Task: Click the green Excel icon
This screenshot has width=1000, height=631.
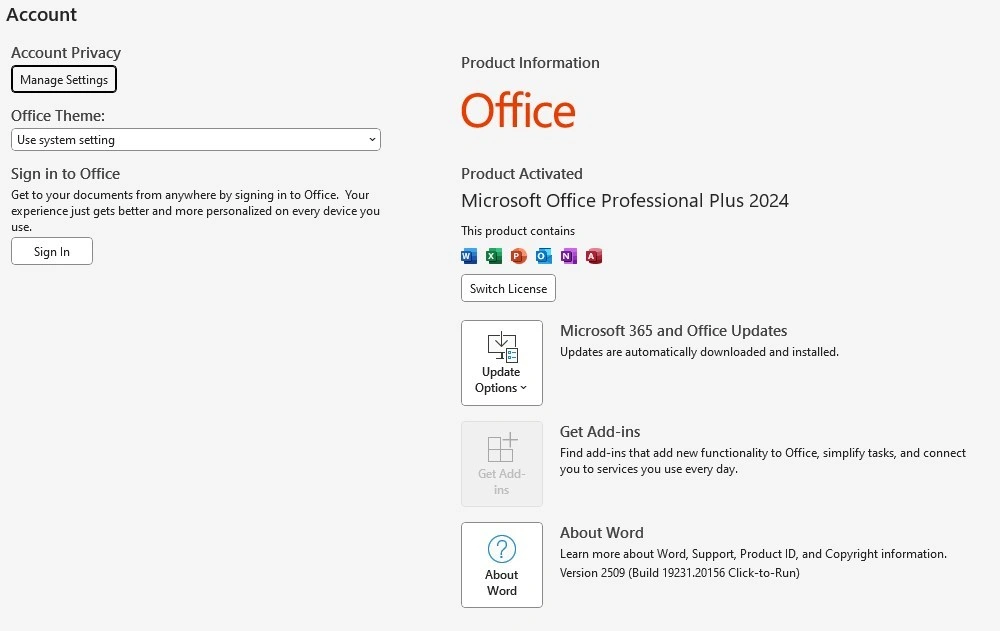Action: pyautogui.click(x=494, y=256)
